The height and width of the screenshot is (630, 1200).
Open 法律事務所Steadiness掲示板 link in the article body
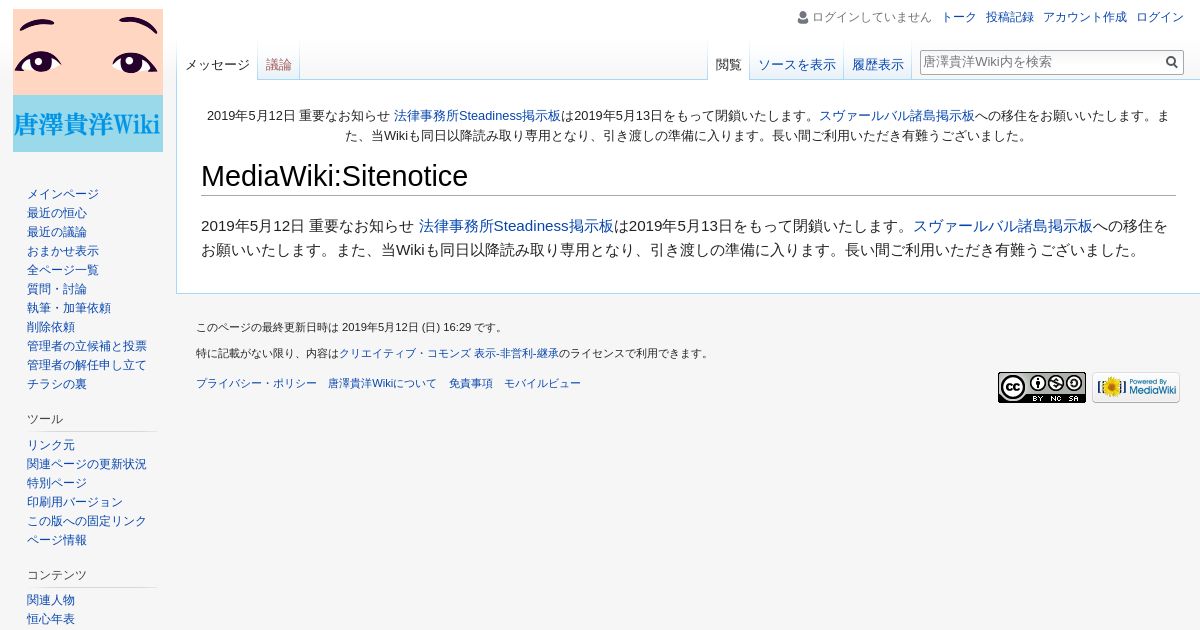(516, 226)
